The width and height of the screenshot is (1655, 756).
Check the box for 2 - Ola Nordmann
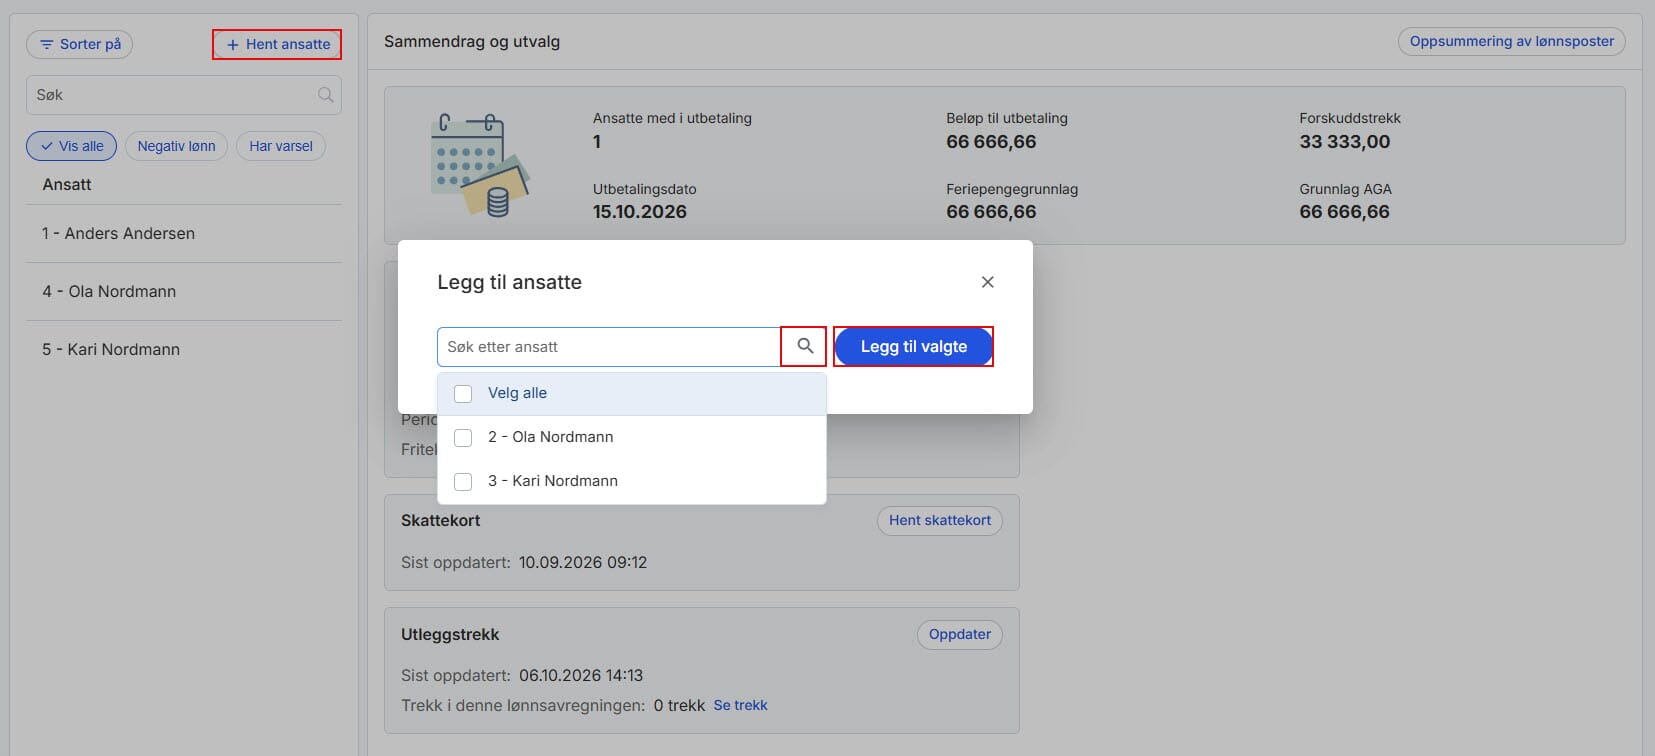[463, 437]
